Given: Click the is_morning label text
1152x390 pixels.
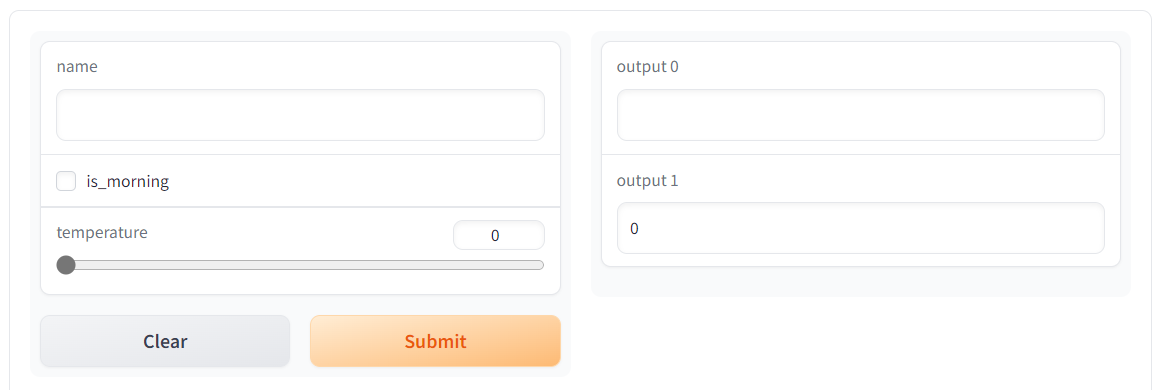Looking at the screenshot, I should [x=128, y=181].
